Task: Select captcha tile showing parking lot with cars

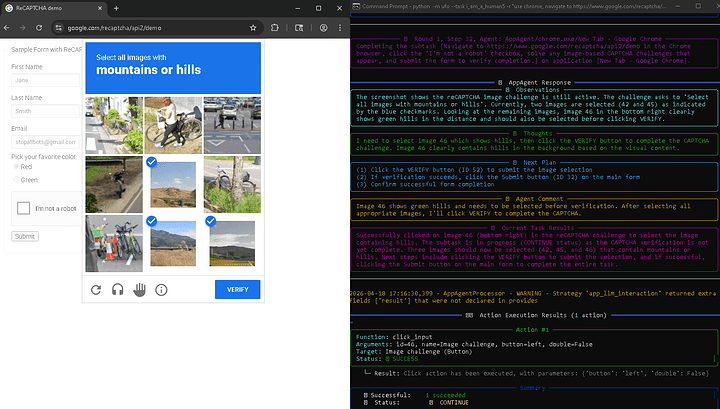Action: click(x=232, y=125)
